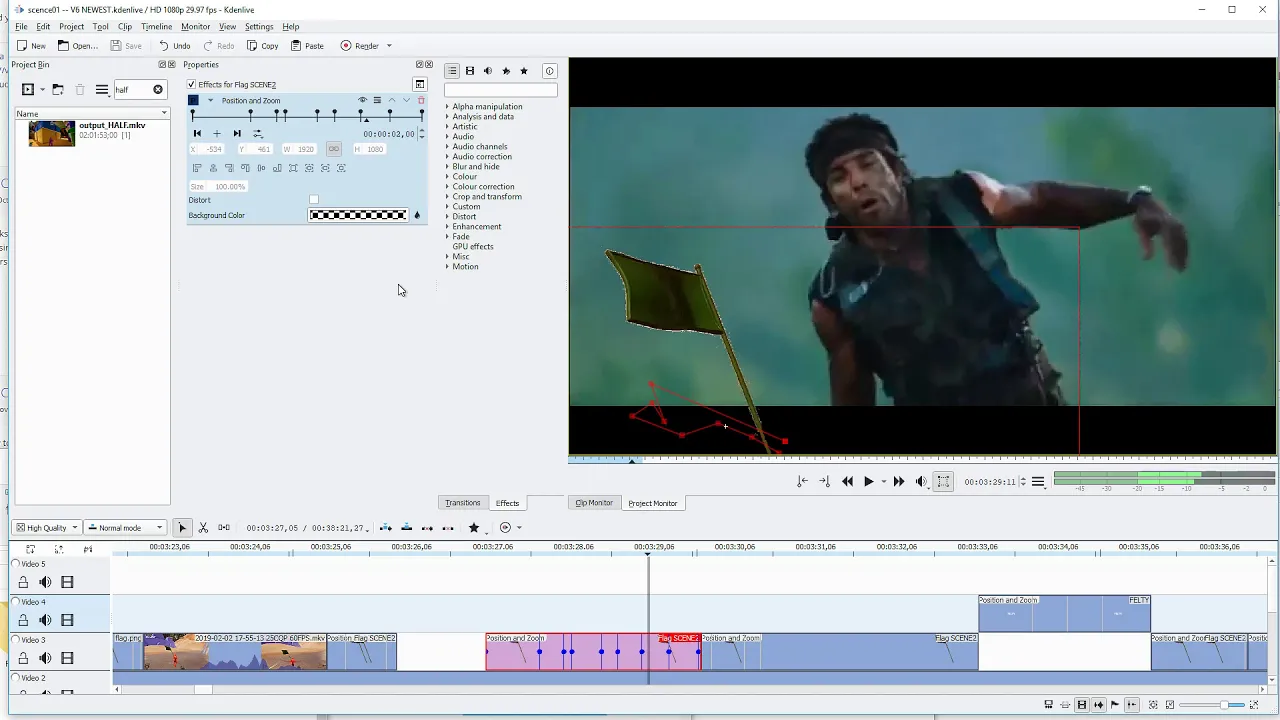
Task: Toggle Position and Zoom effect visibility eye
Action: [x=363, y=100]
